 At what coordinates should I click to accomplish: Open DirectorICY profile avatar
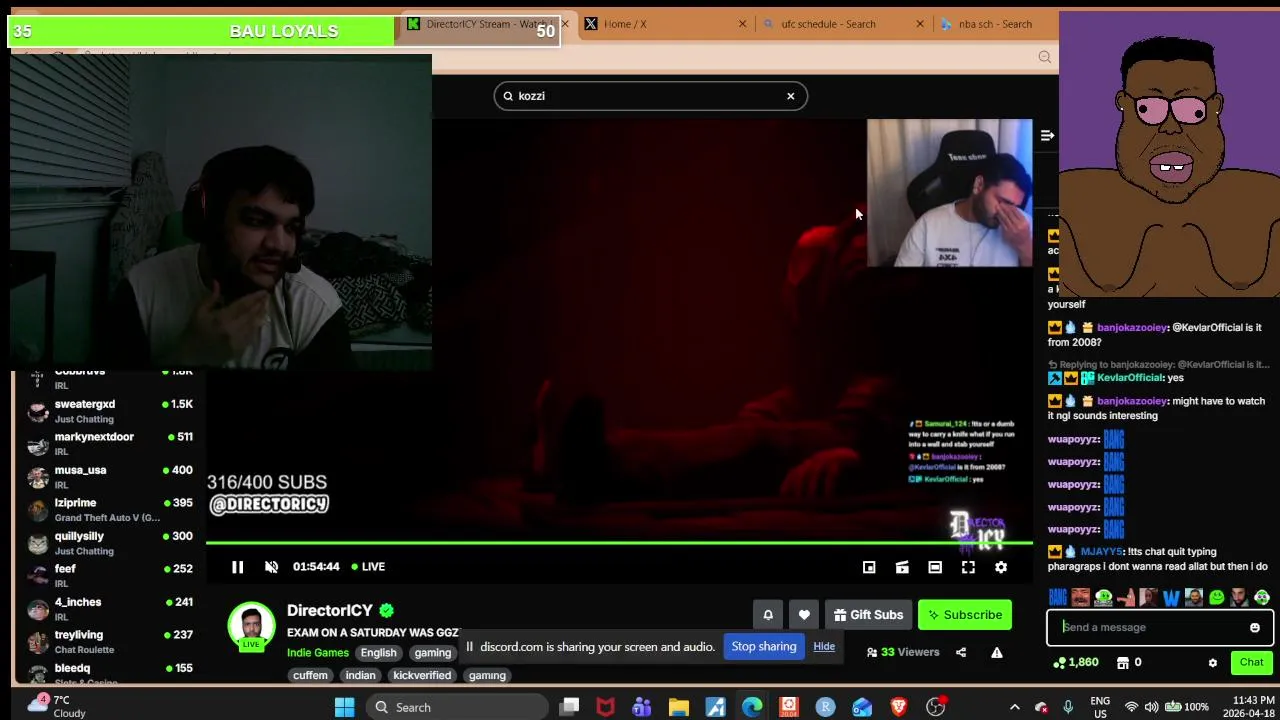click(251, 626)
